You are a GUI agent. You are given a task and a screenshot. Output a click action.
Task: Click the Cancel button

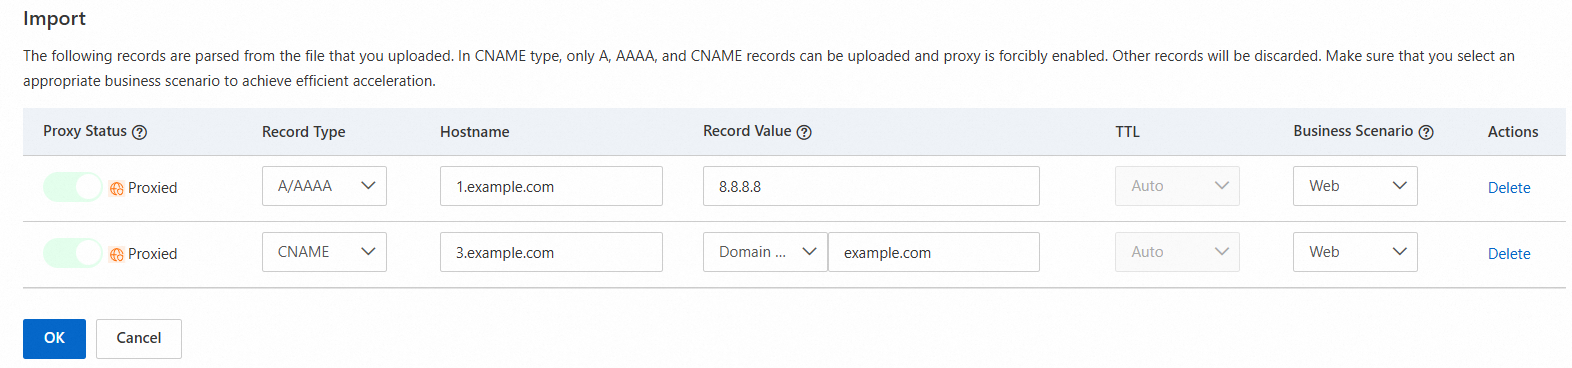pos(139,339)
